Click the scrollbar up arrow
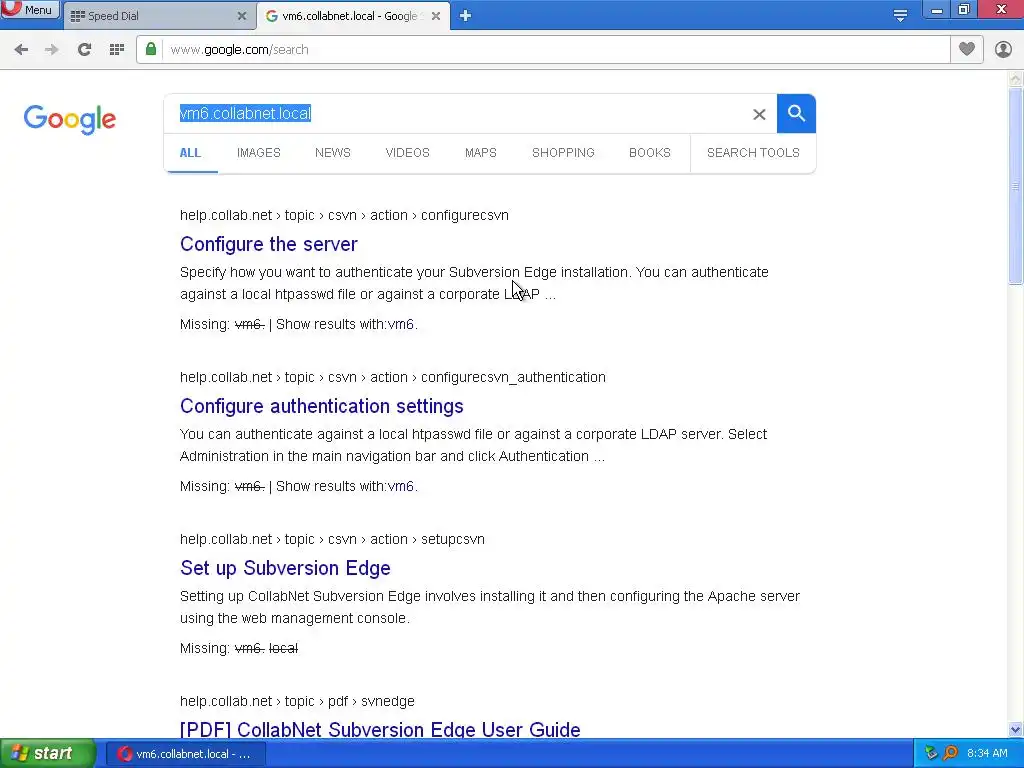The height and width of the screenshot is (768, 1024). click(x=1015, y=79)
